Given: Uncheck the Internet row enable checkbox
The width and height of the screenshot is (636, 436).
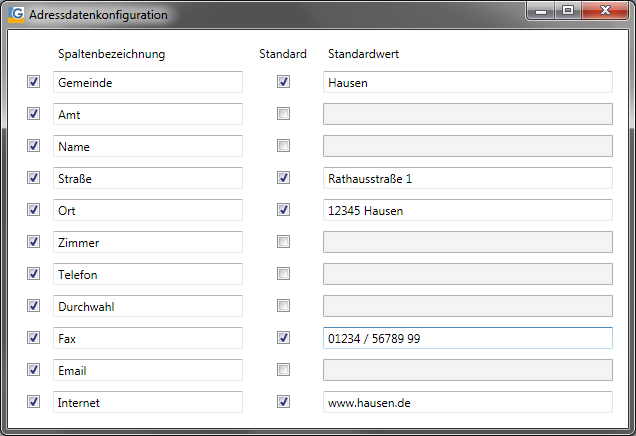Looking at the screenshot, I should tap(34, 402).
